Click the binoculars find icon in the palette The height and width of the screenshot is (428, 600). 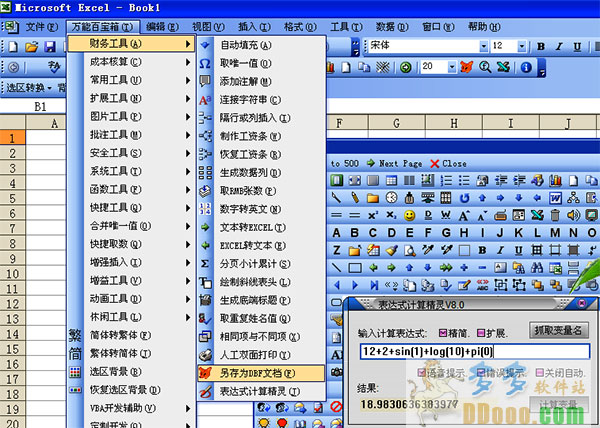537,268
